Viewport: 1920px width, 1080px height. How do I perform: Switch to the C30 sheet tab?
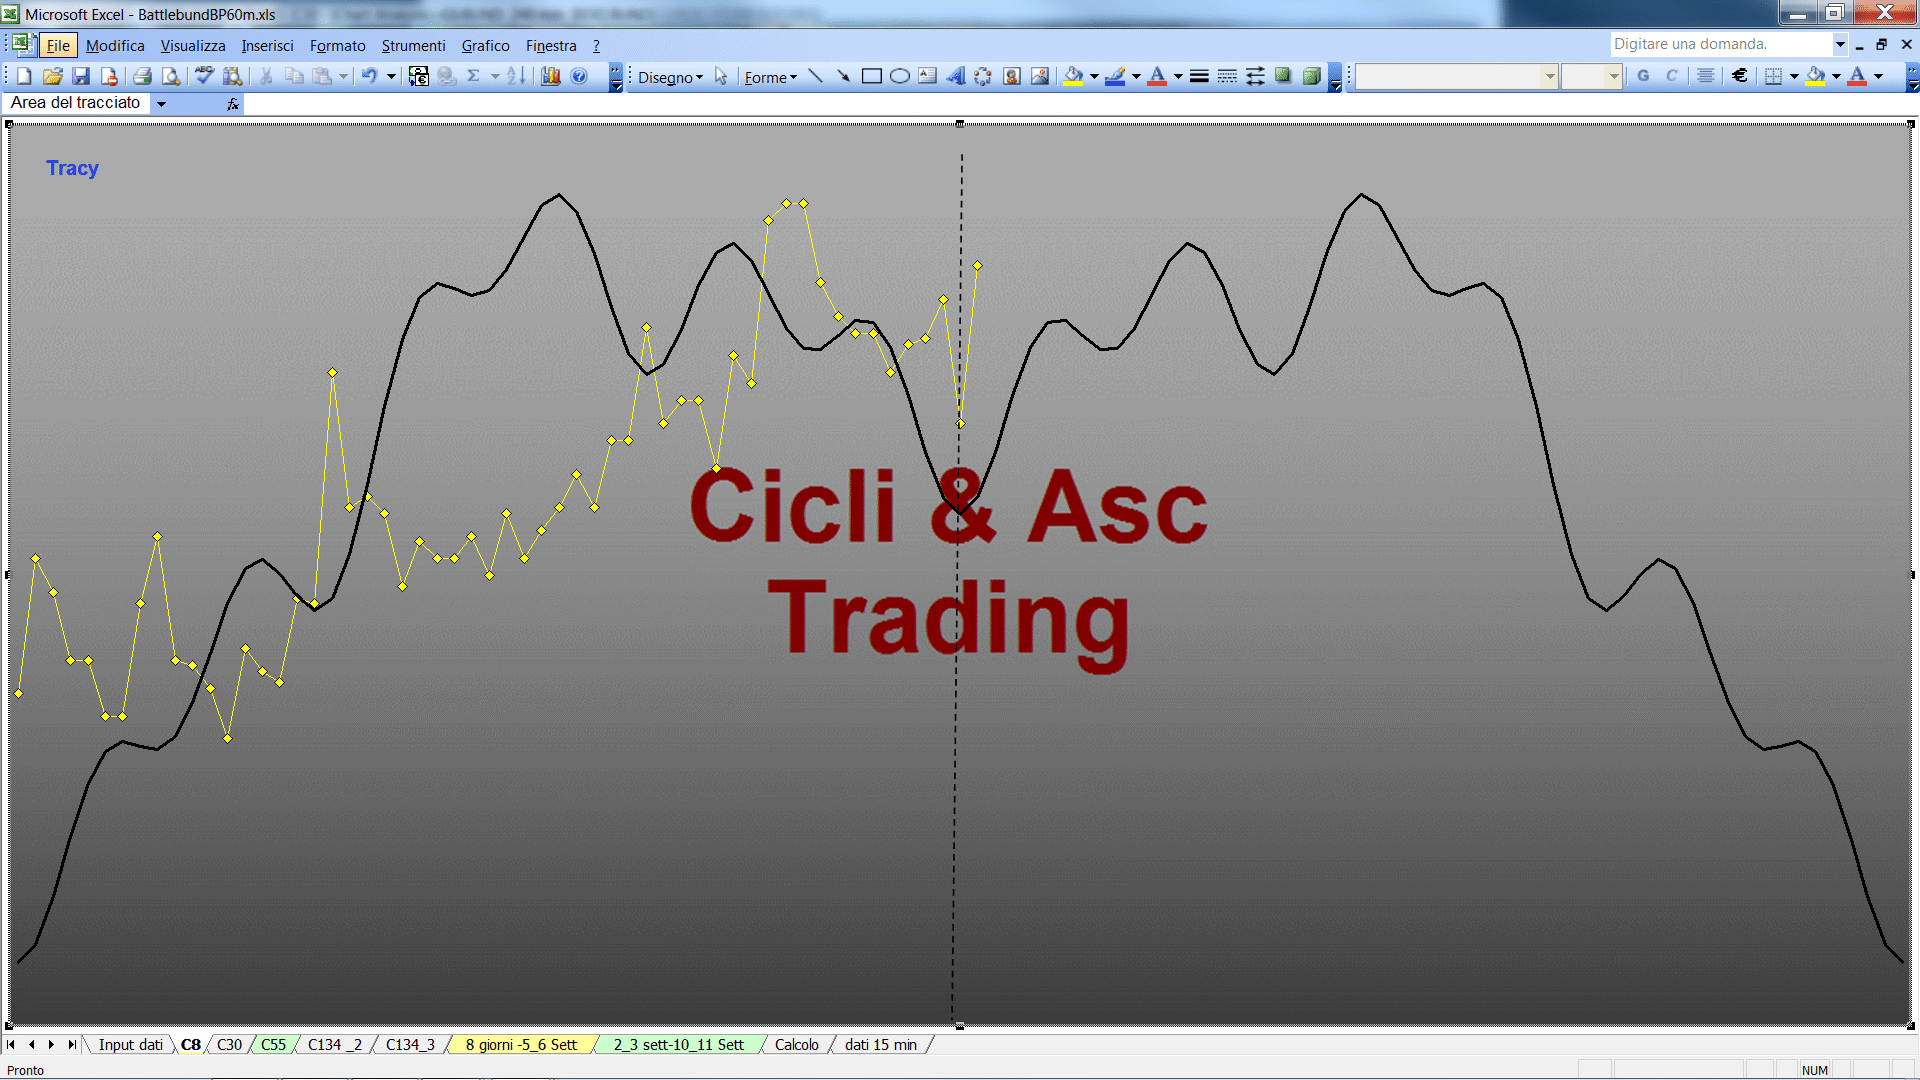(229, 1044)
